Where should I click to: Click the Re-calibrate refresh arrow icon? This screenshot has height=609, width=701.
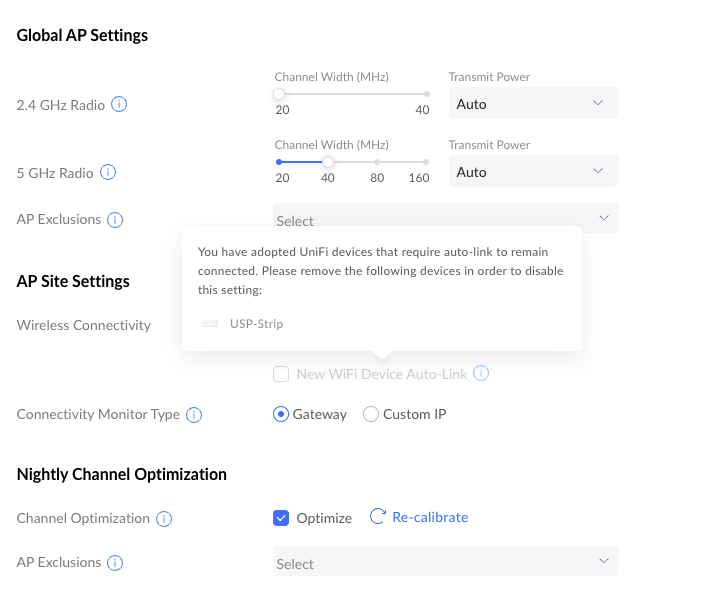378,516
